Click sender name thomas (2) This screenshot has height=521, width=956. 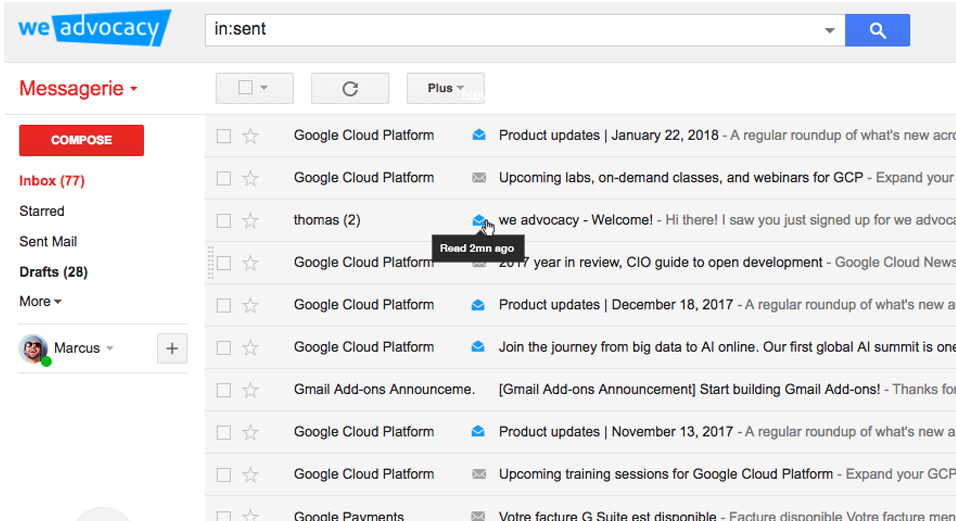tap(327, 220)
